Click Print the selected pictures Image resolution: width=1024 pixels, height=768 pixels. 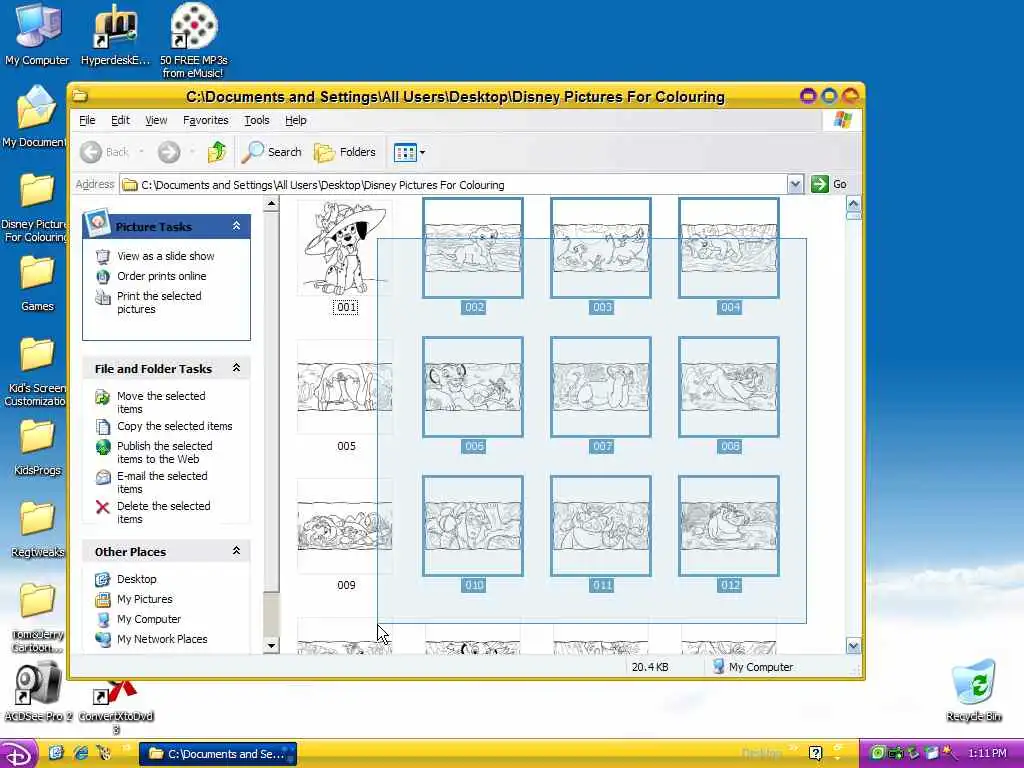[159, 302]
